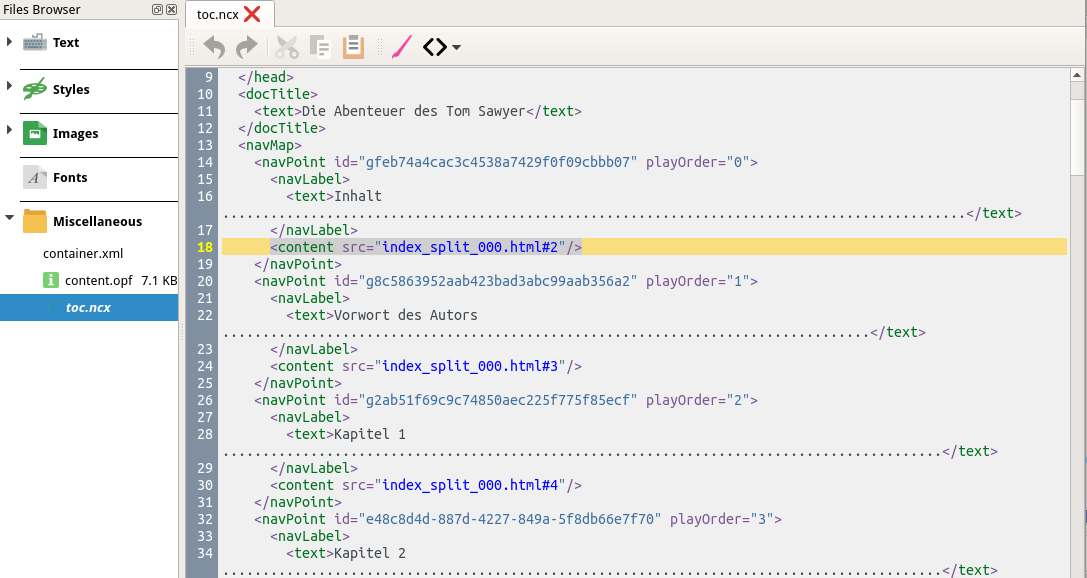Expand the Styles category

9,89
